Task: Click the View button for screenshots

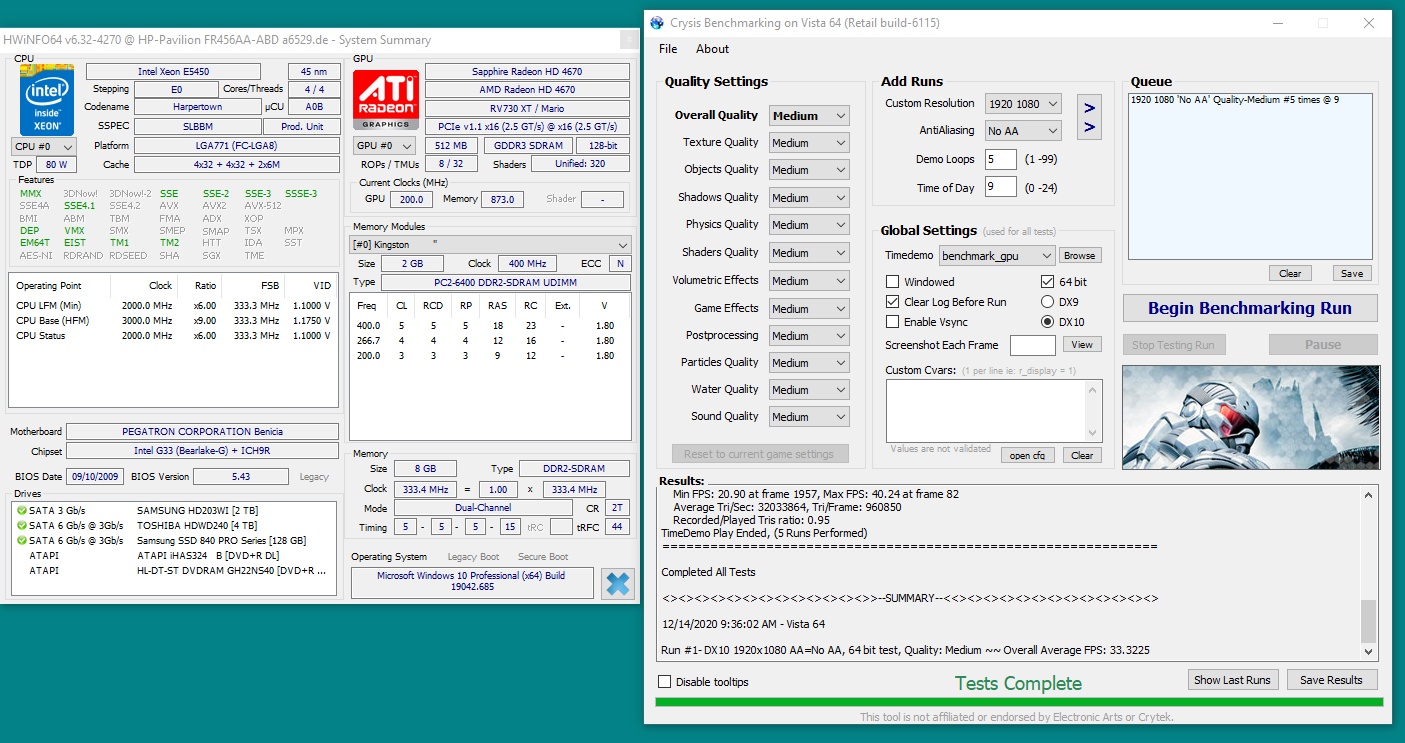Action: pos(1082,345)
